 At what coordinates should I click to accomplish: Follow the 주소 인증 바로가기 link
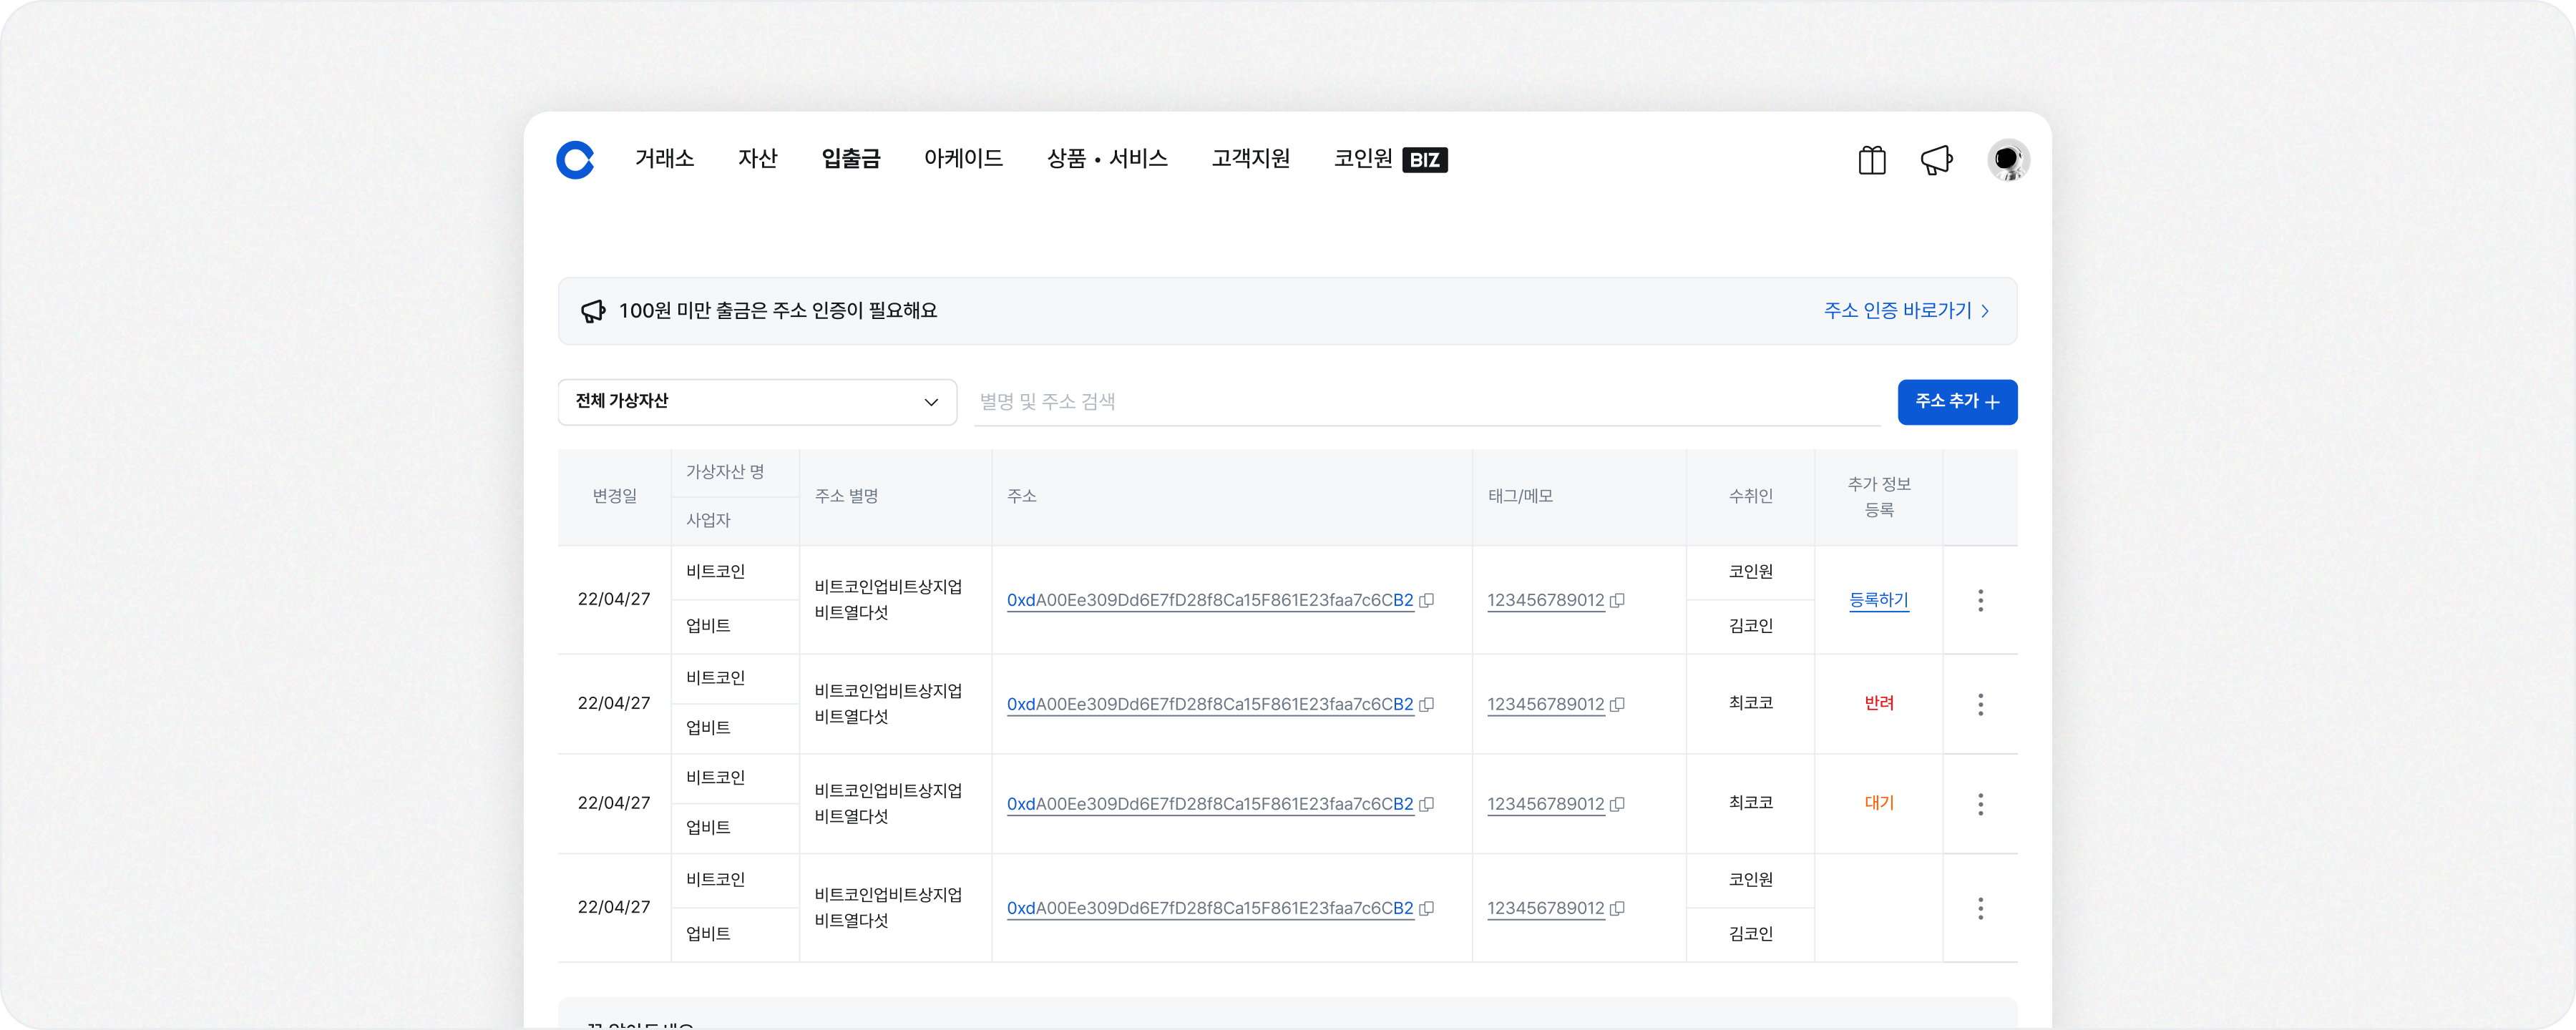point(1906,311)
